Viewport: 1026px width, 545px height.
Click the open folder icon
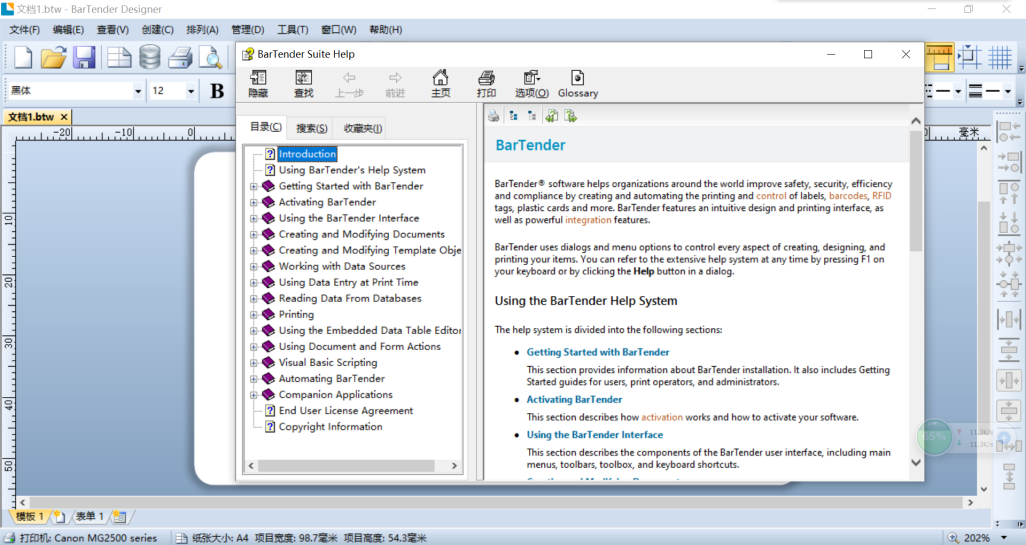pos(54,58)
